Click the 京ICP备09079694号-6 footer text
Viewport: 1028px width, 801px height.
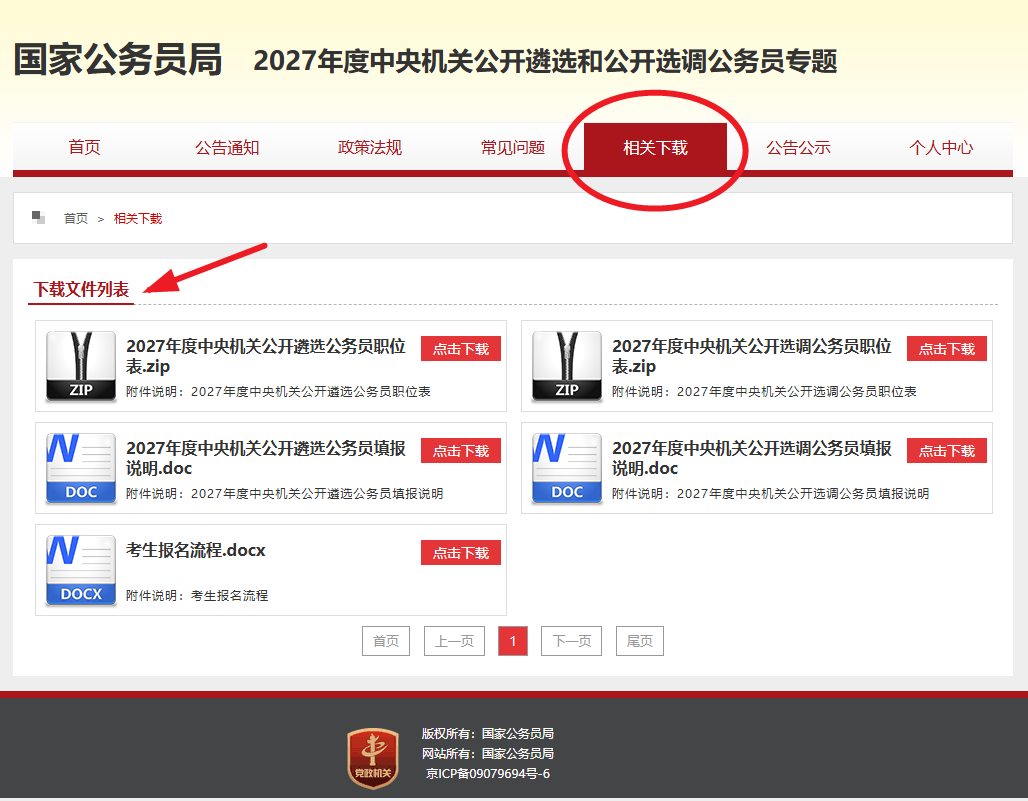tap(488, 773)
